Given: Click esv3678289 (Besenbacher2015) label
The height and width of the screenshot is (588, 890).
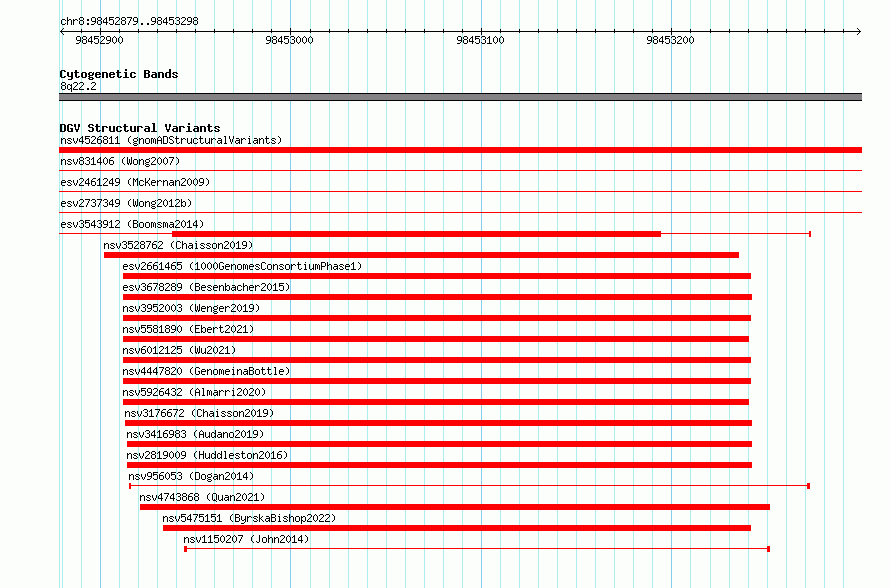Looking at the screenshot, I should (x=206, y=287).
